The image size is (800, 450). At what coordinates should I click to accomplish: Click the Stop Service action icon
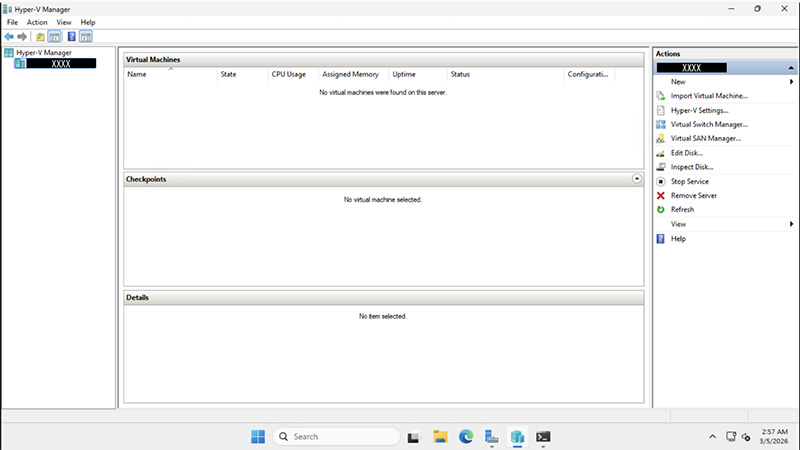tap(660, 182)
